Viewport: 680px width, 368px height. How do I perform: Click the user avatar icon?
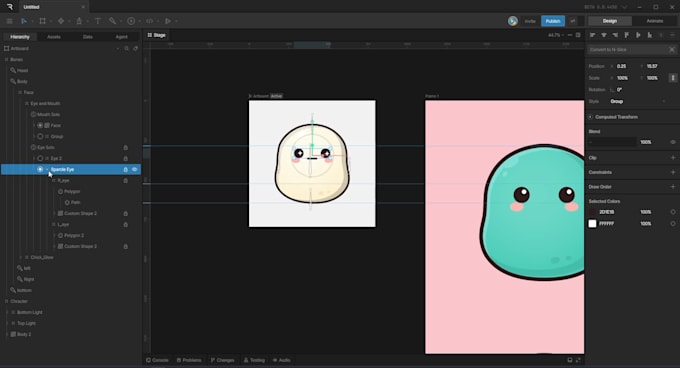coord(513,21)
